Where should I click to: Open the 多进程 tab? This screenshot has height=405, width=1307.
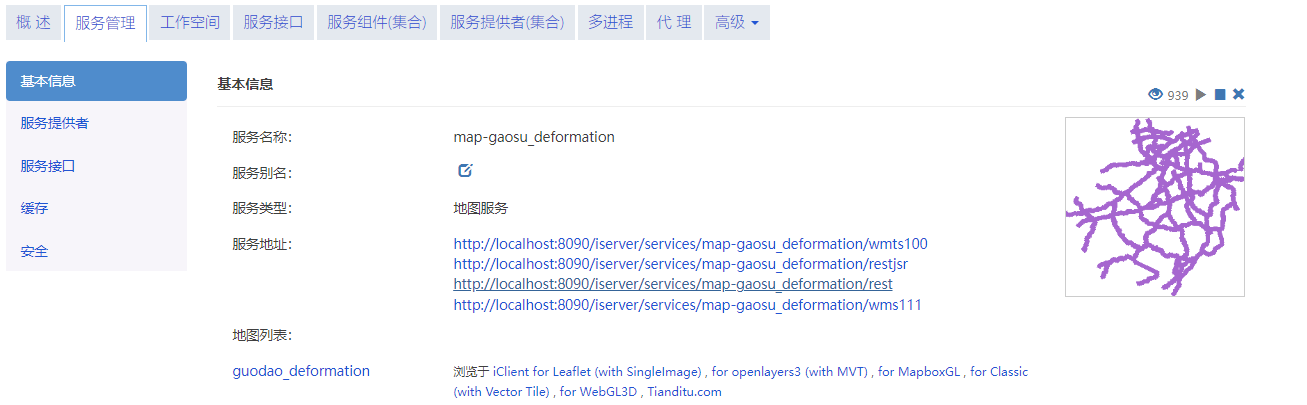[x=610, y=22]
